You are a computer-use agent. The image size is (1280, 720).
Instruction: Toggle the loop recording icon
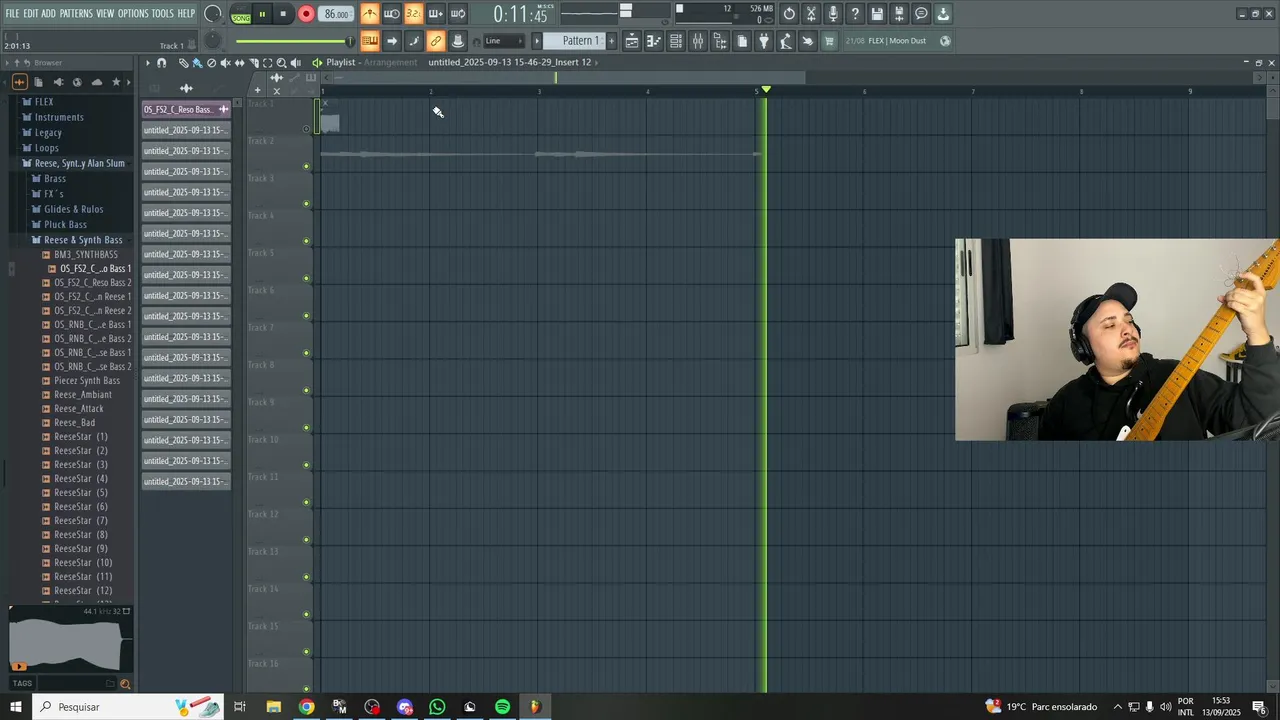tap(457, 14)
